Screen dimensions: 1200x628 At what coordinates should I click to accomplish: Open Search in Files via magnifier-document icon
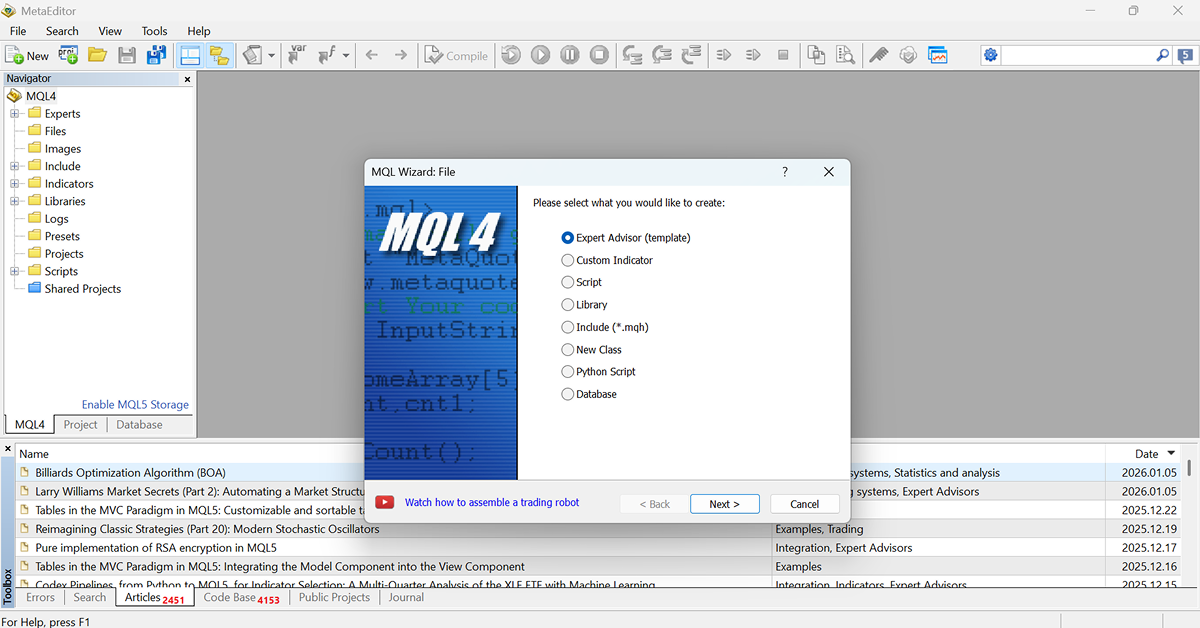click(846, 55)
